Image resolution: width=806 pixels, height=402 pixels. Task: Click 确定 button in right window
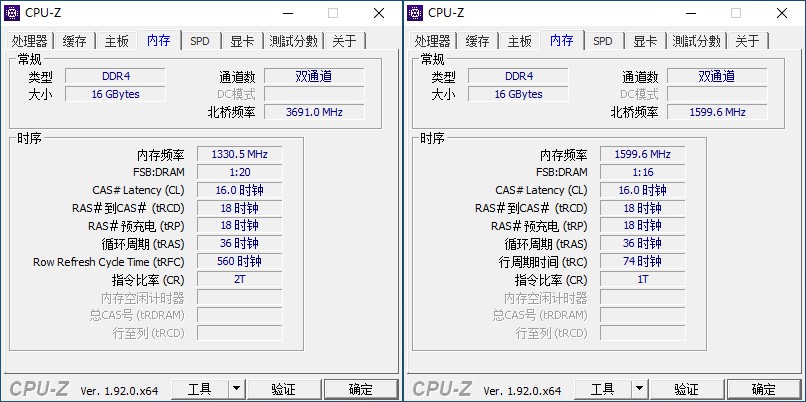click(x=764, y=389)
